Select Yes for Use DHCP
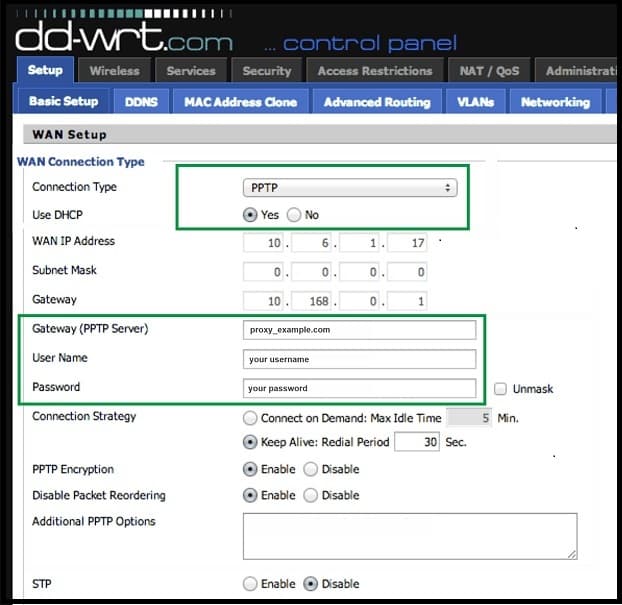The width and height of the screenshot is (622, 605). (x=250, y=215)
